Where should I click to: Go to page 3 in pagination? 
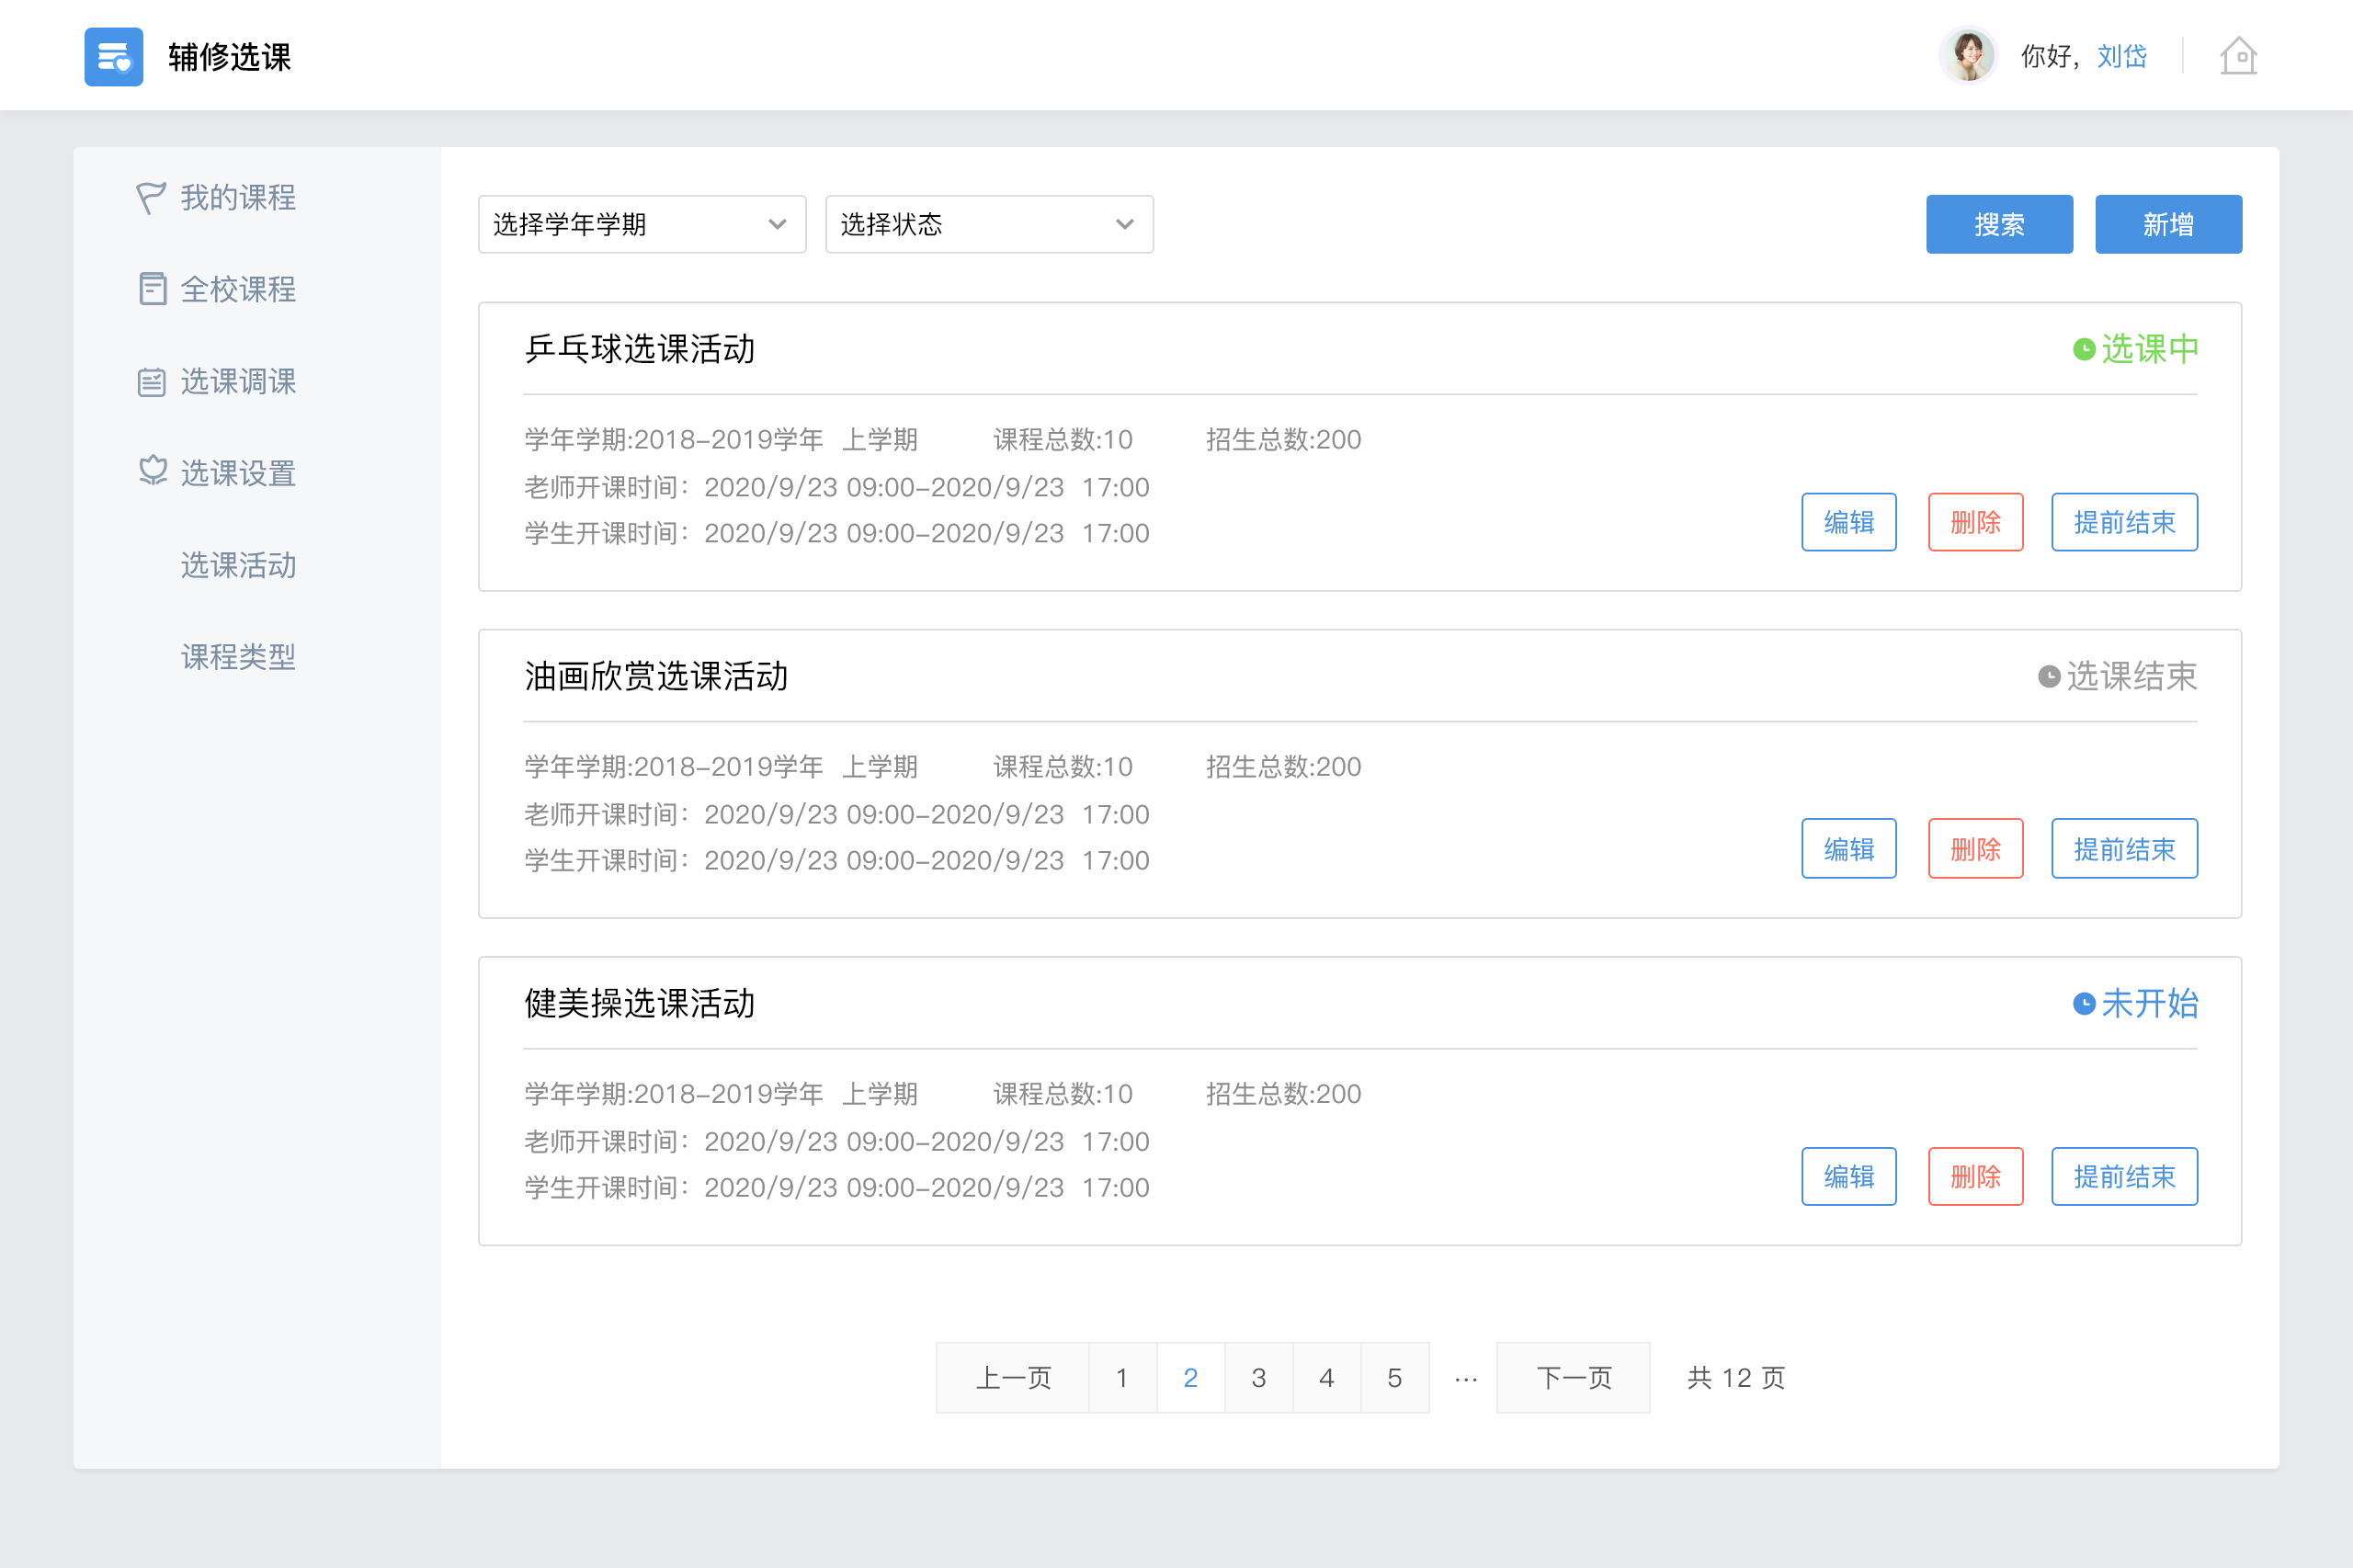[x=1258, y=1378]
